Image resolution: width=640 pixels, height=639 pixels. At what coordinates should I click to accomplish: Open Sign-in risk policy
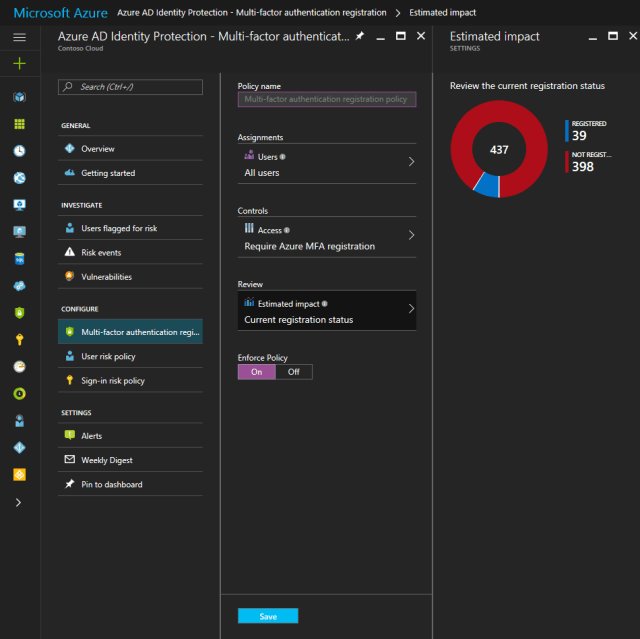pyautogui.click(x=130, y=380)
